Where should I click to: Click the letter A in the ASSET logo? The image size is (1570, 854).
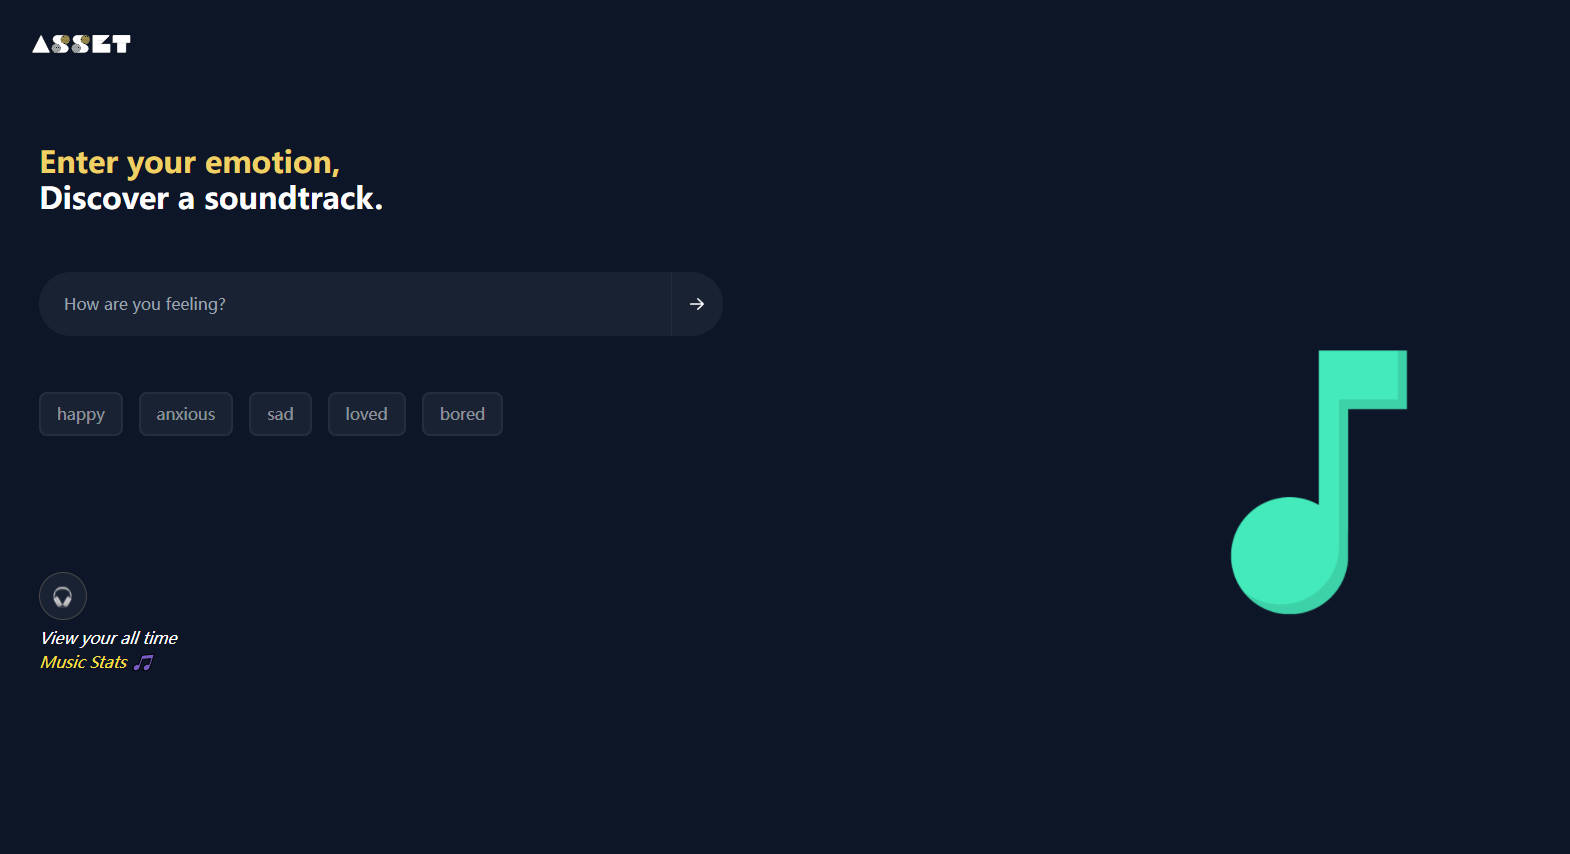pyautogui.click(x=40, y=44)
